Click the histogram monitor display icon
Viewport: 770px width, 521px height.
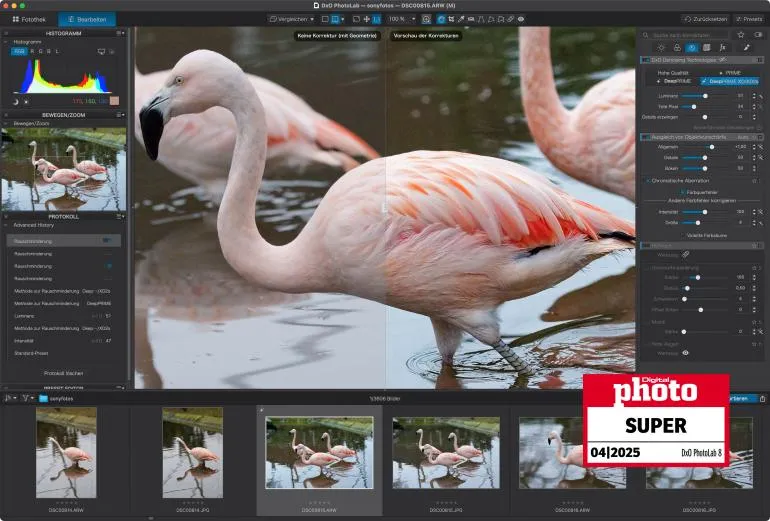(x=101, y=51)
